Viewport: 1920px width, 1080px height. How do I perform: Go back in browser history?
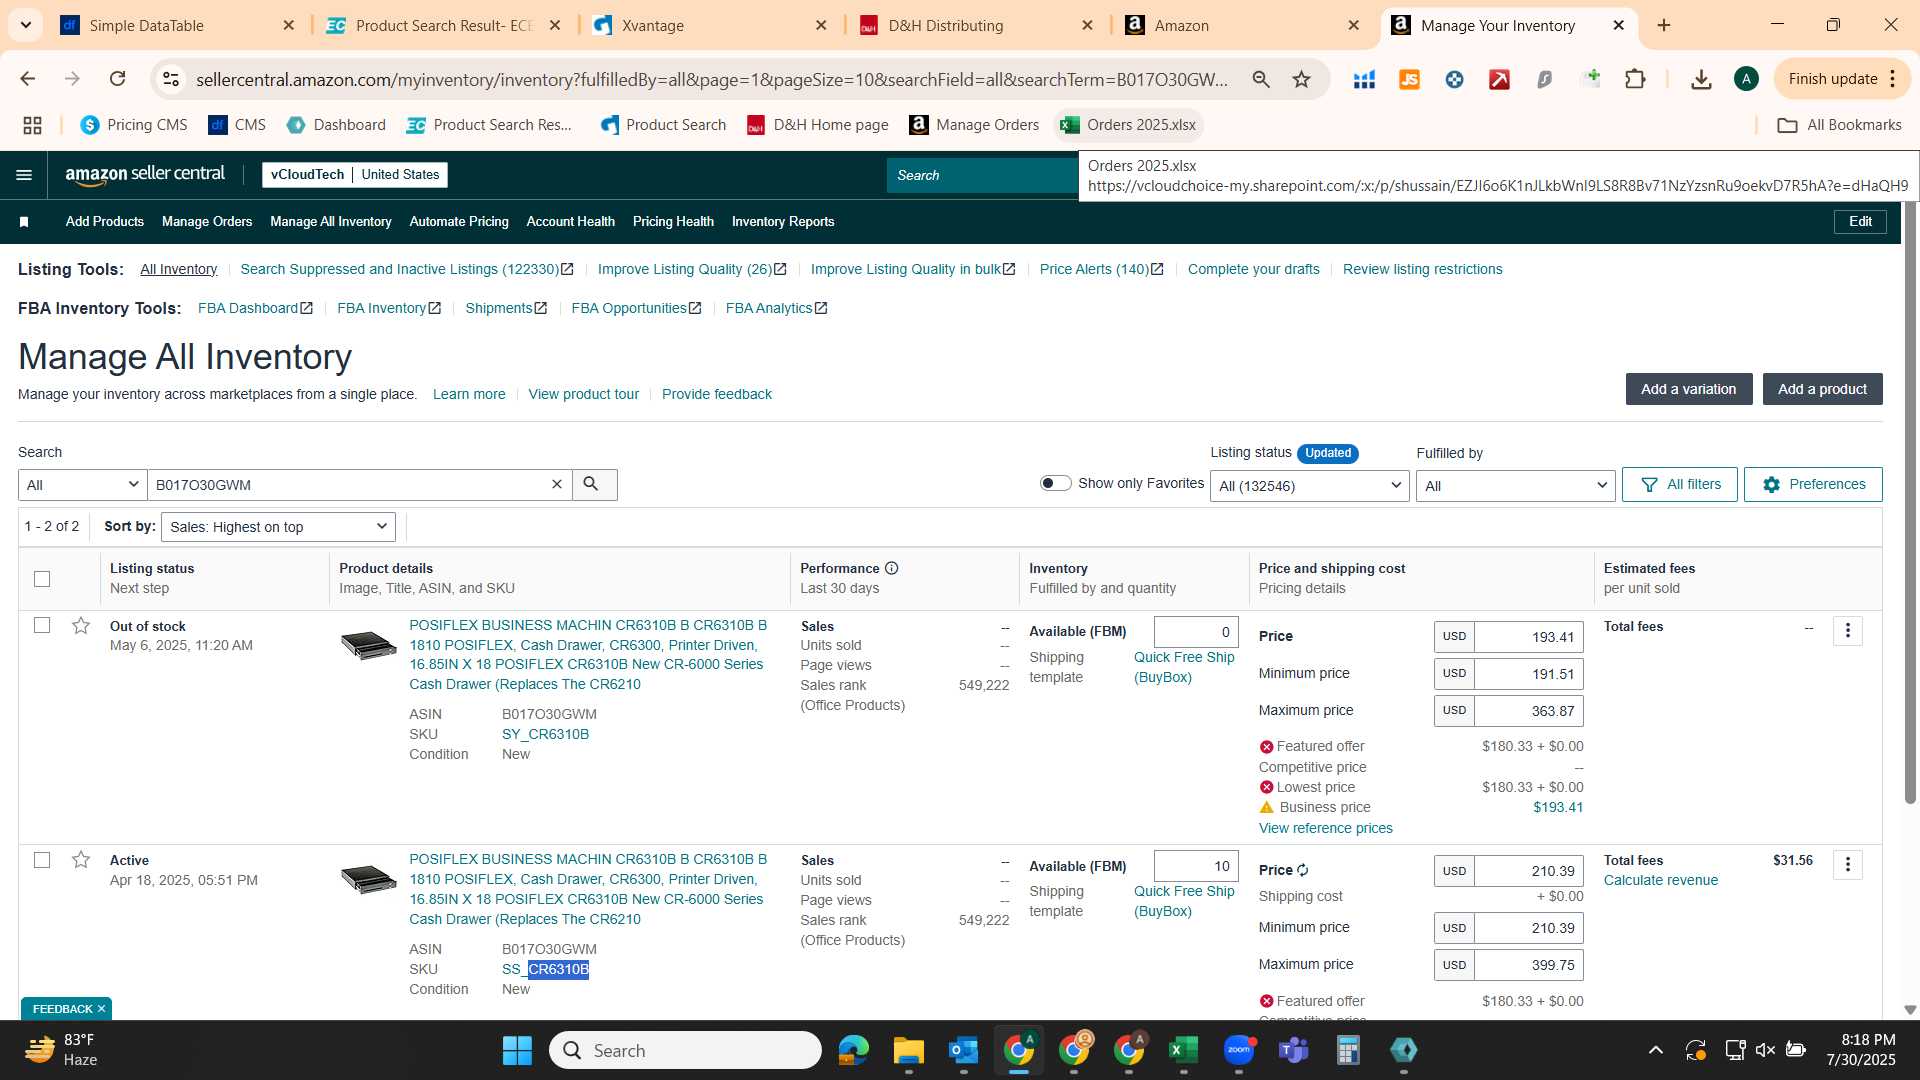click(27, 79)
